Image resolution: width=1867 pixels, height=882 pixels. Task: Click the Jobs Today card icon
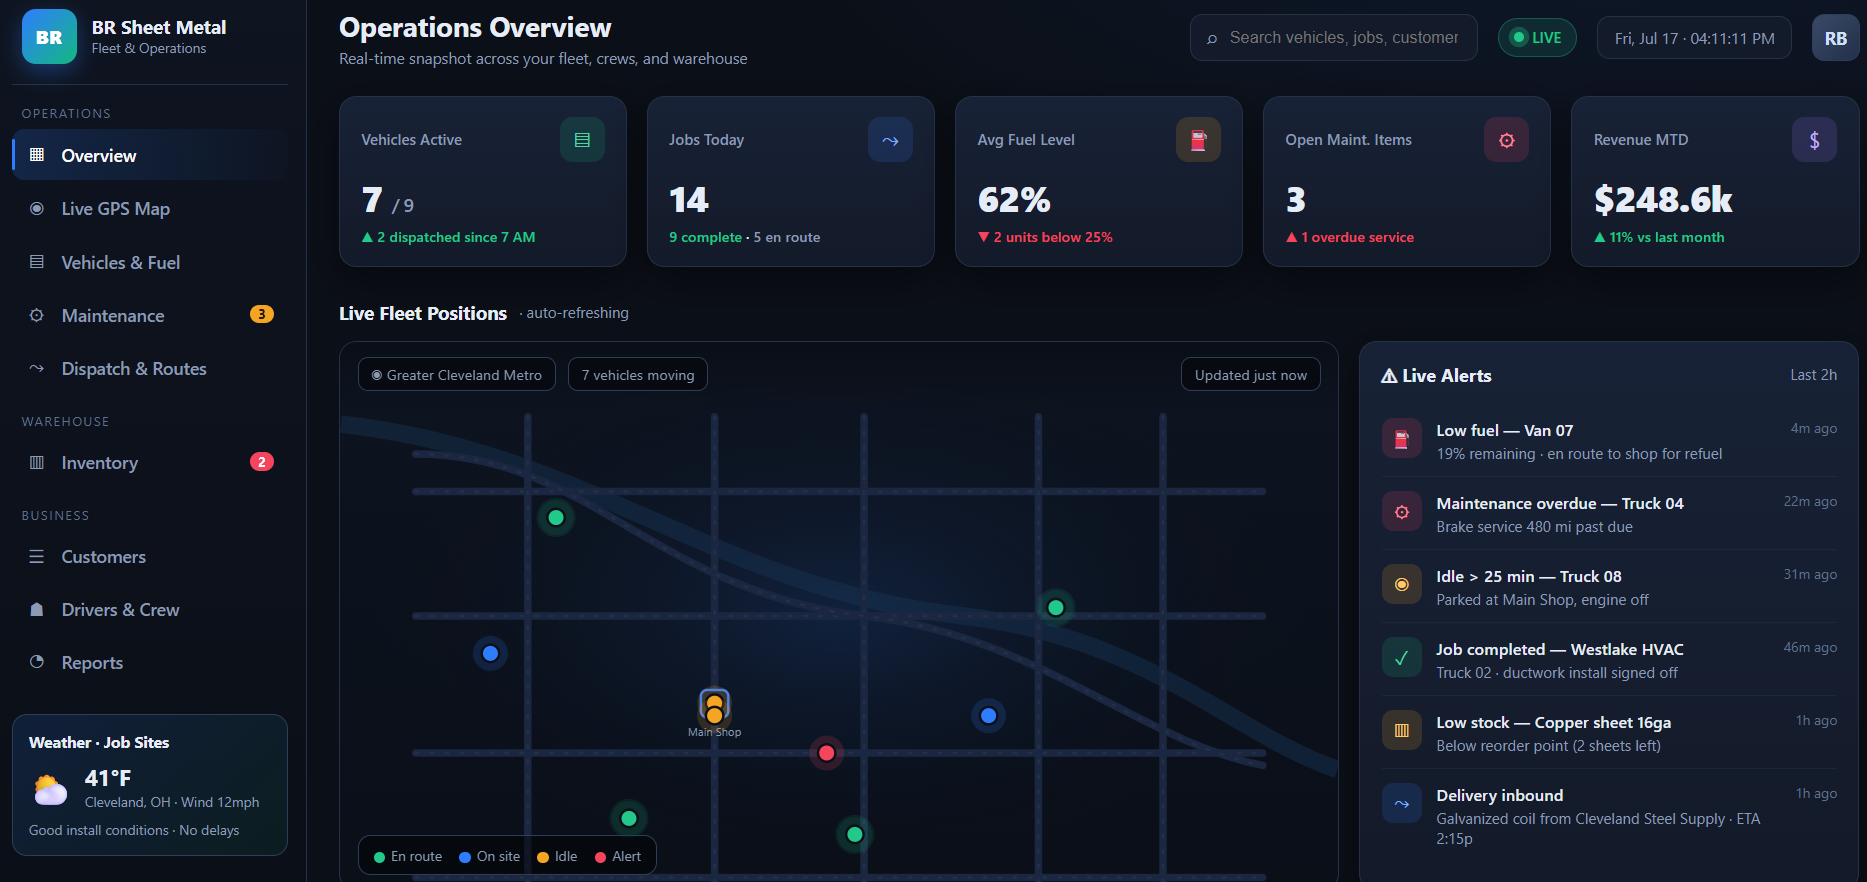click(x=890, y=140)
